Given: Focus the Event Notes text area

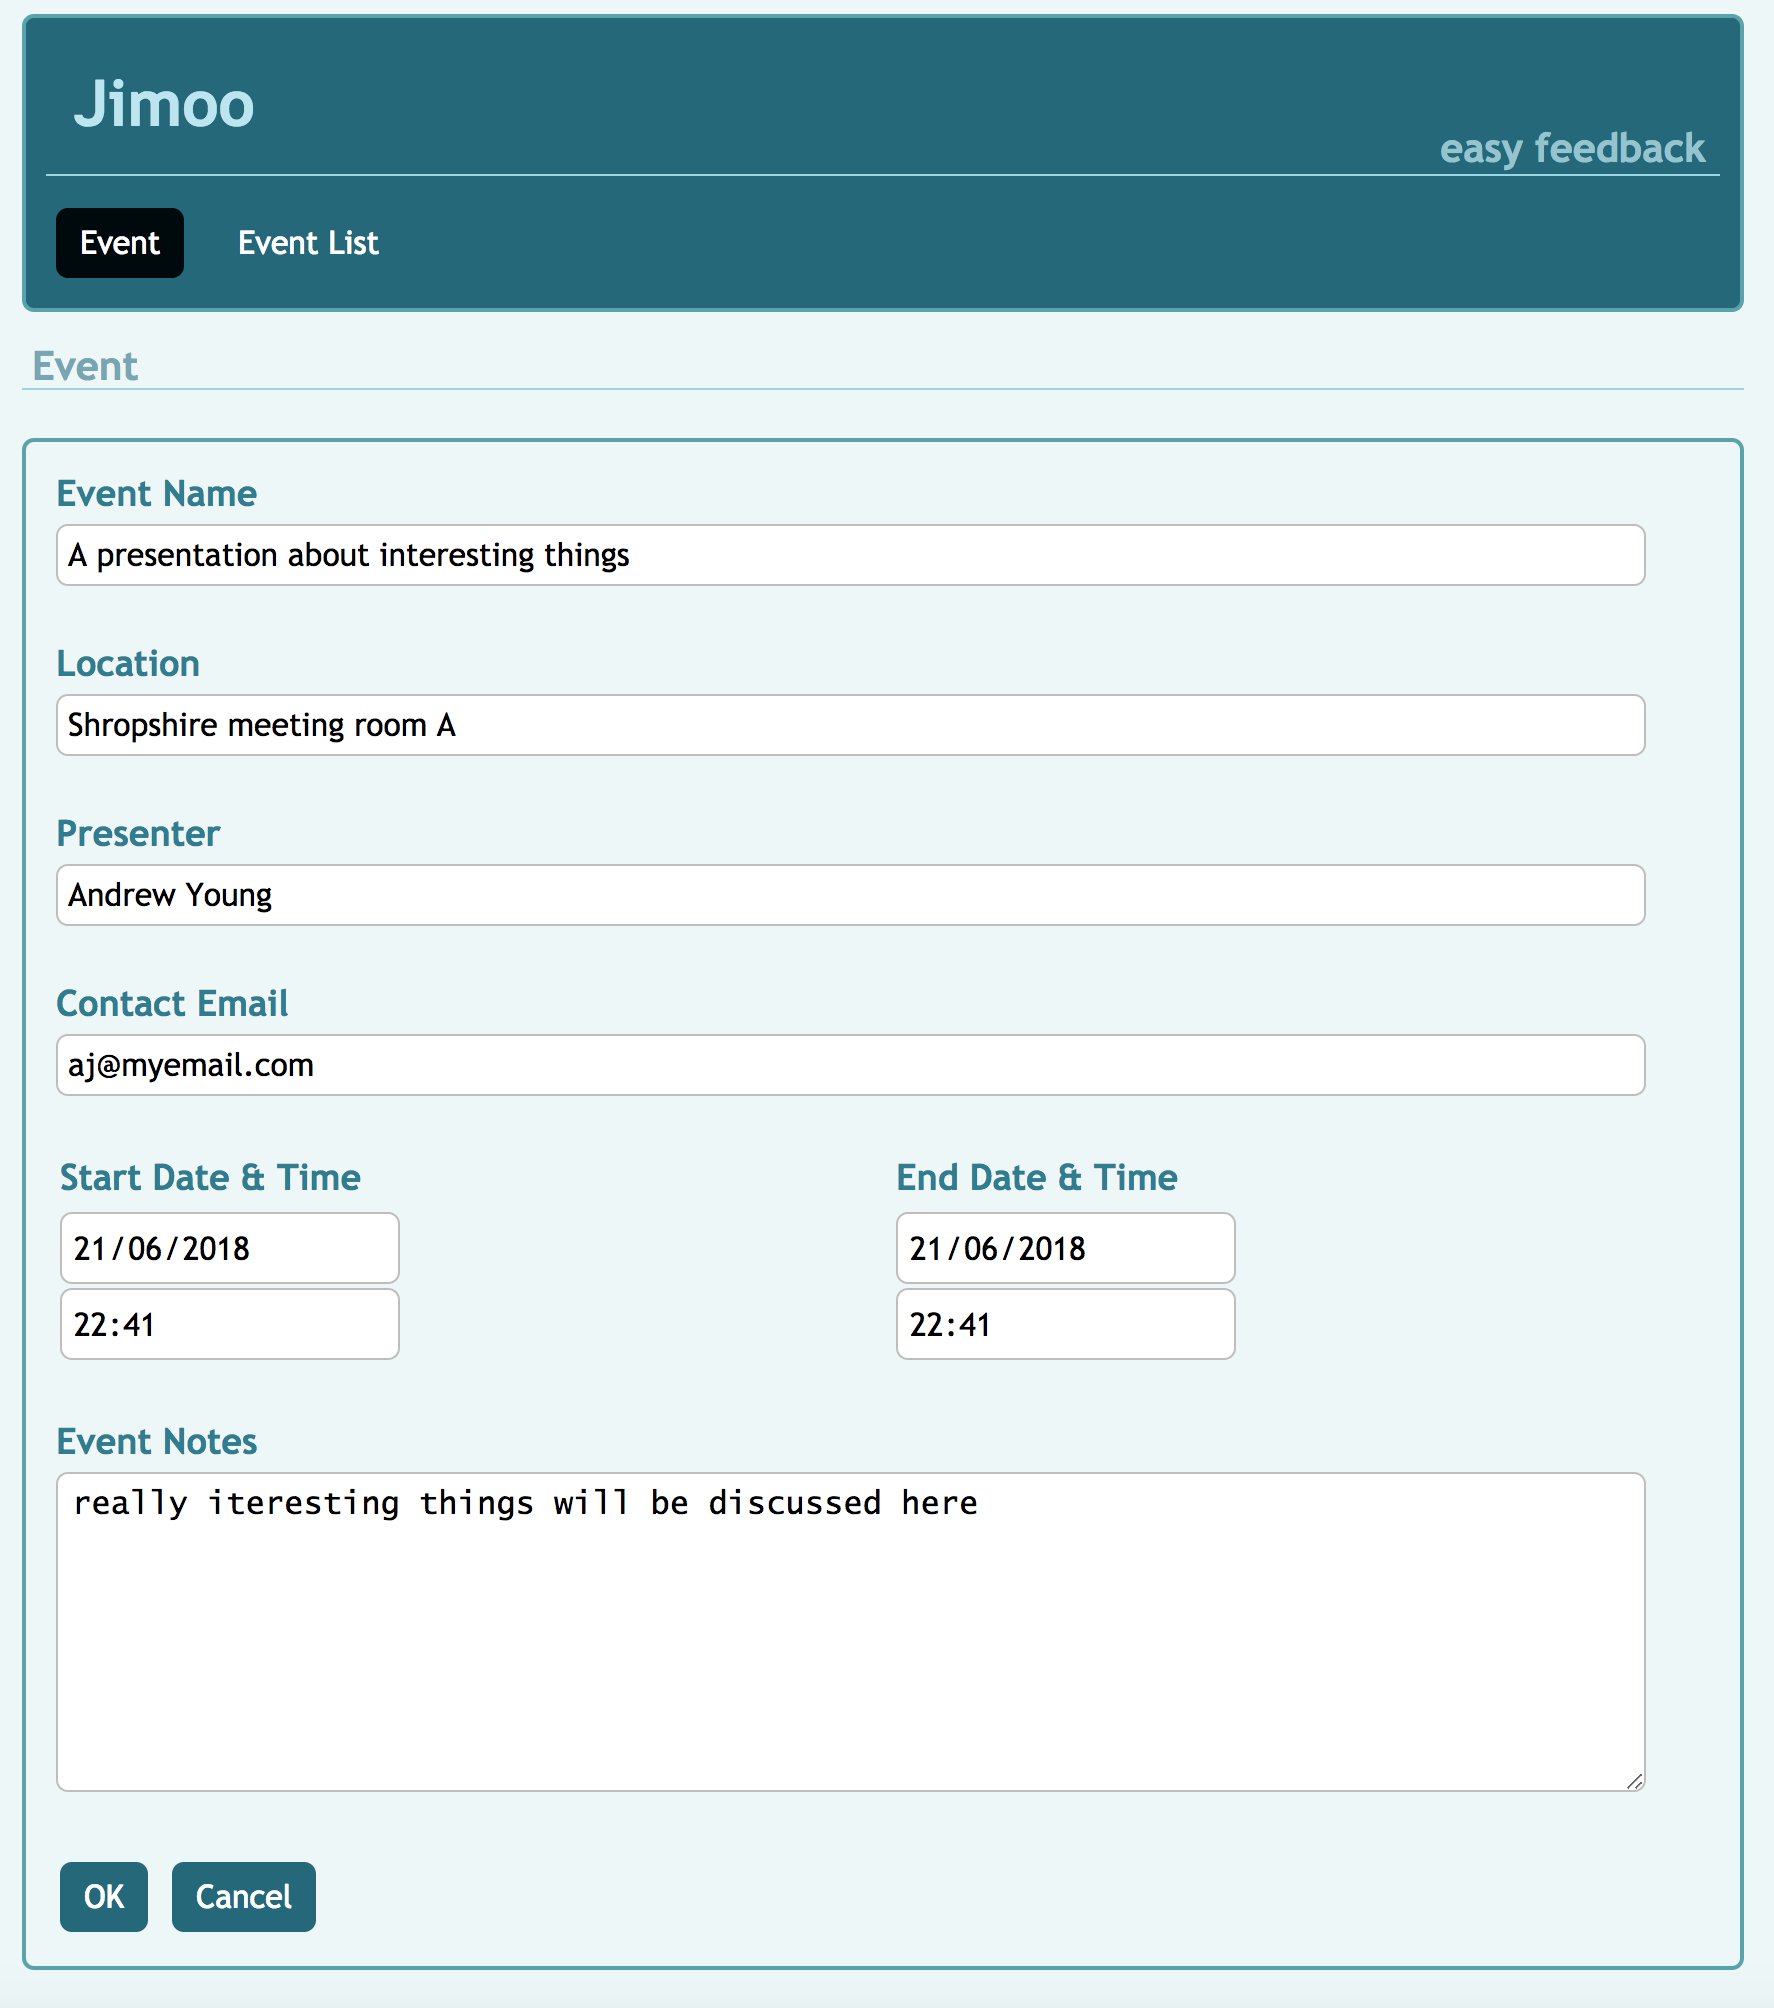Looking at the screenshot, I should coord(850,1630).
